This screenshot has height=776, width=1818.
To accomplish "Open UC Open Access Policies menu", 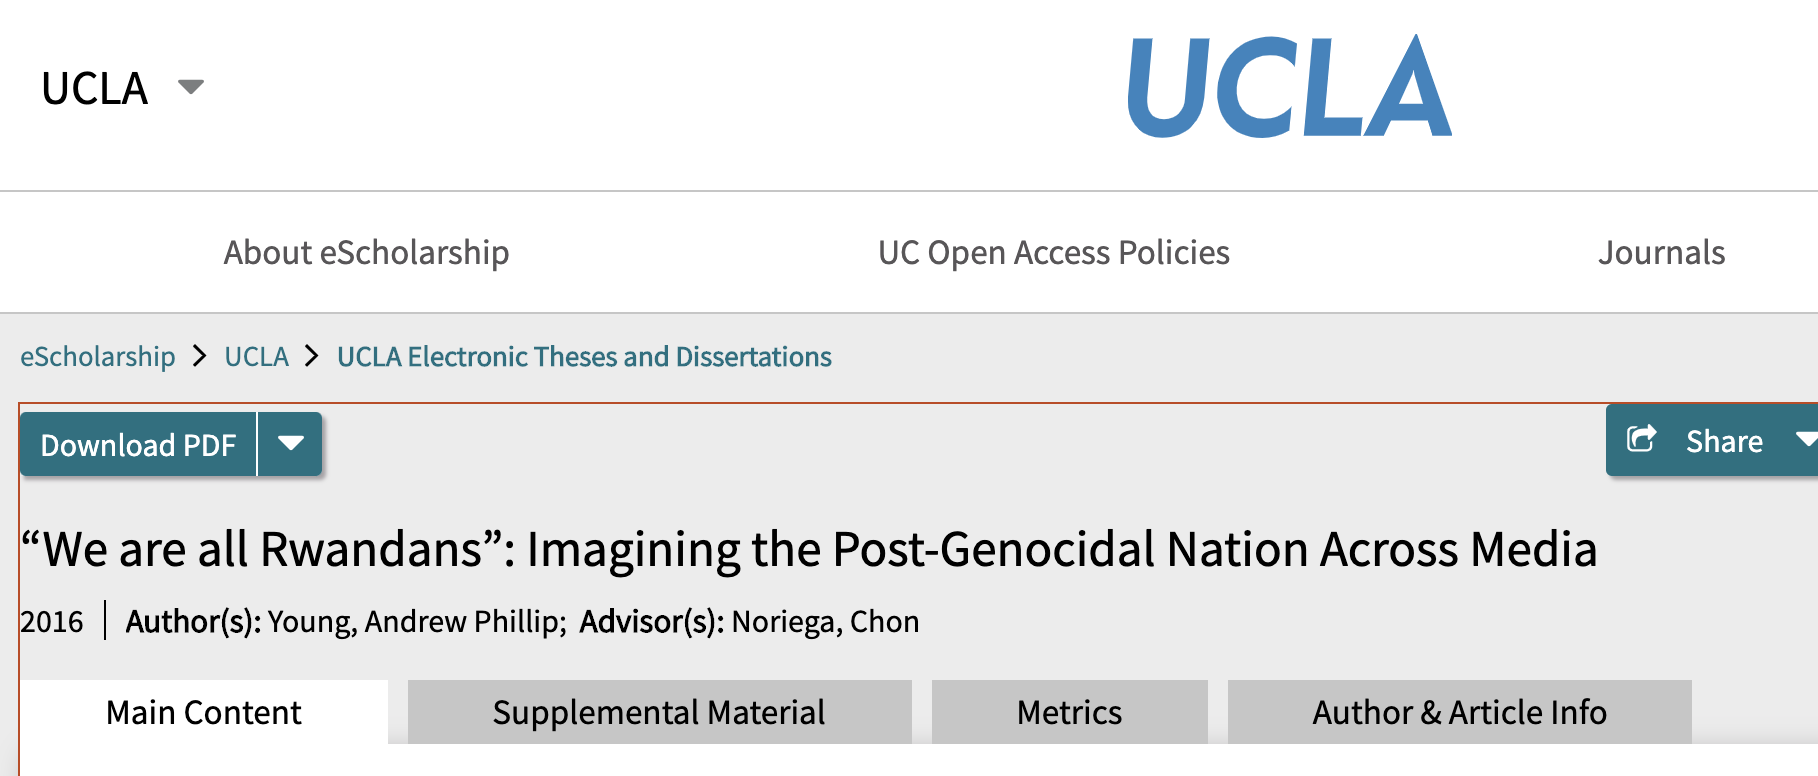I will point(1053,252).
